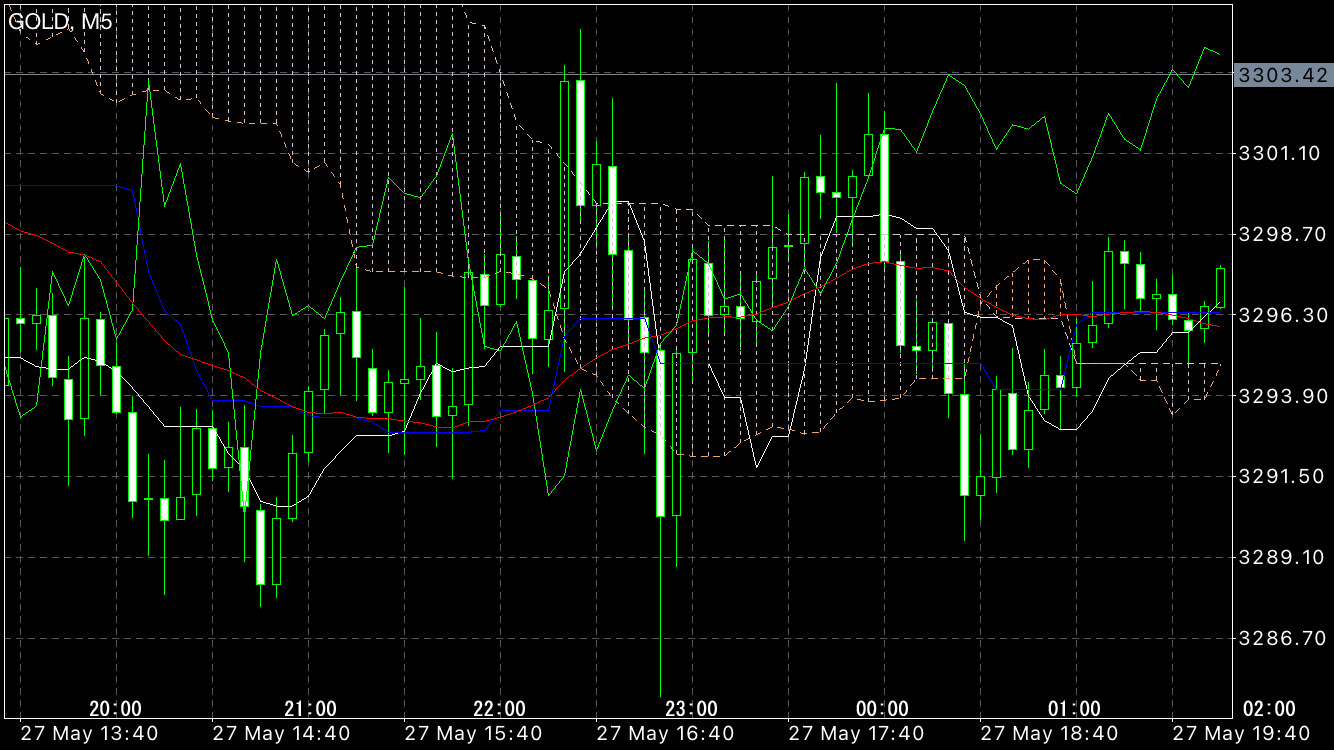
Task: Click the 27 May 14:40 date label
Action: coord(281,734)
